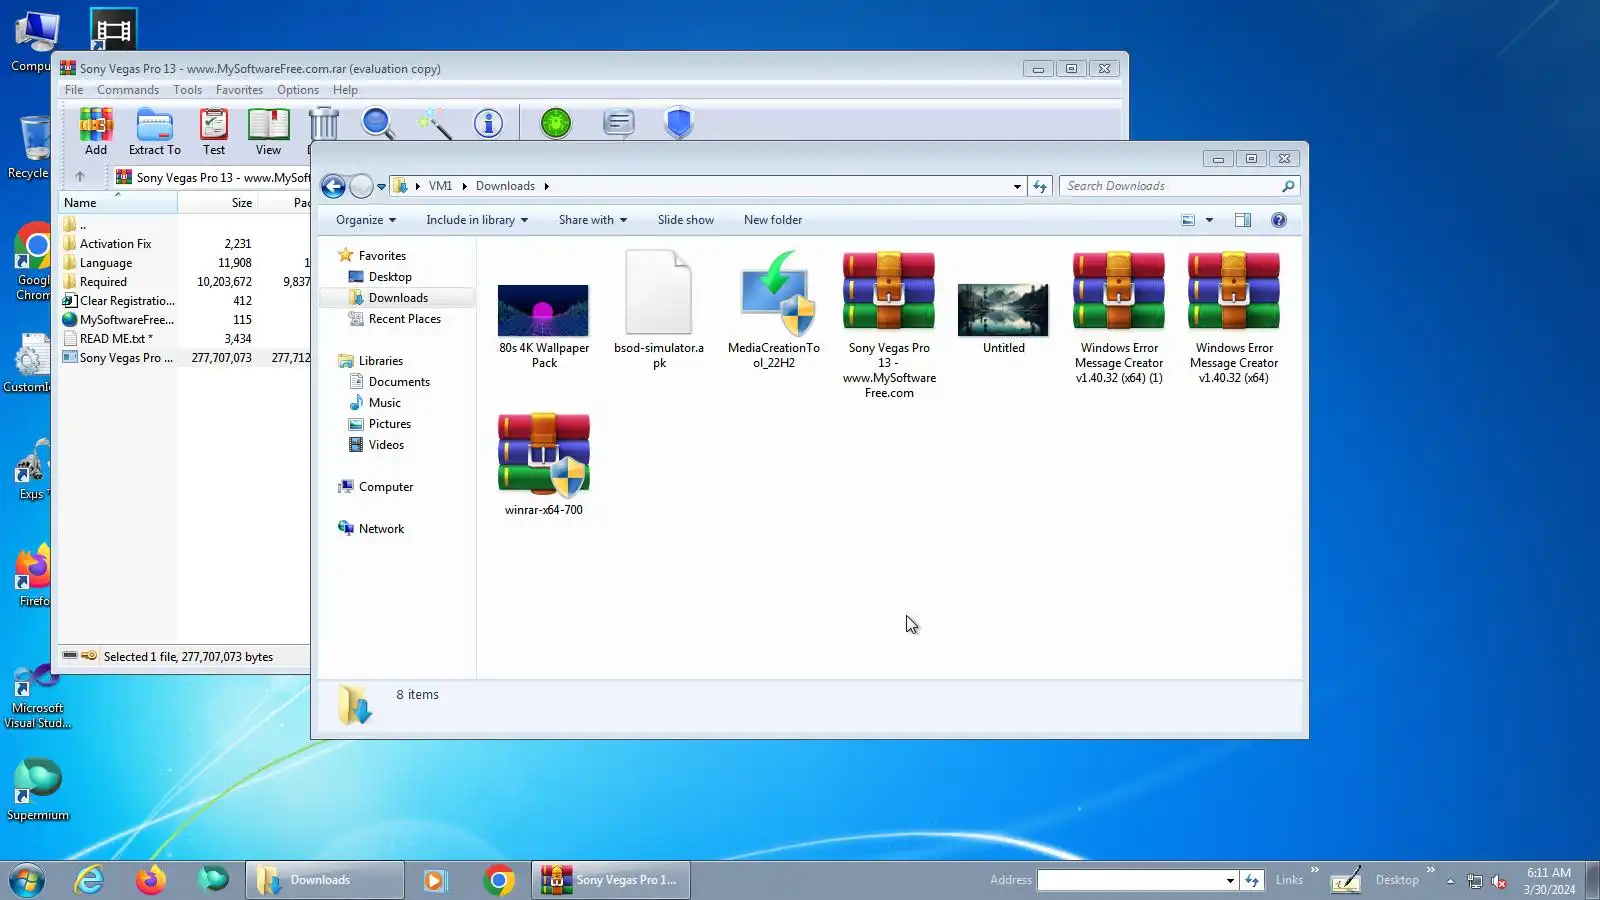Open the Favorites menu in WinRAR

coord(239,90)
